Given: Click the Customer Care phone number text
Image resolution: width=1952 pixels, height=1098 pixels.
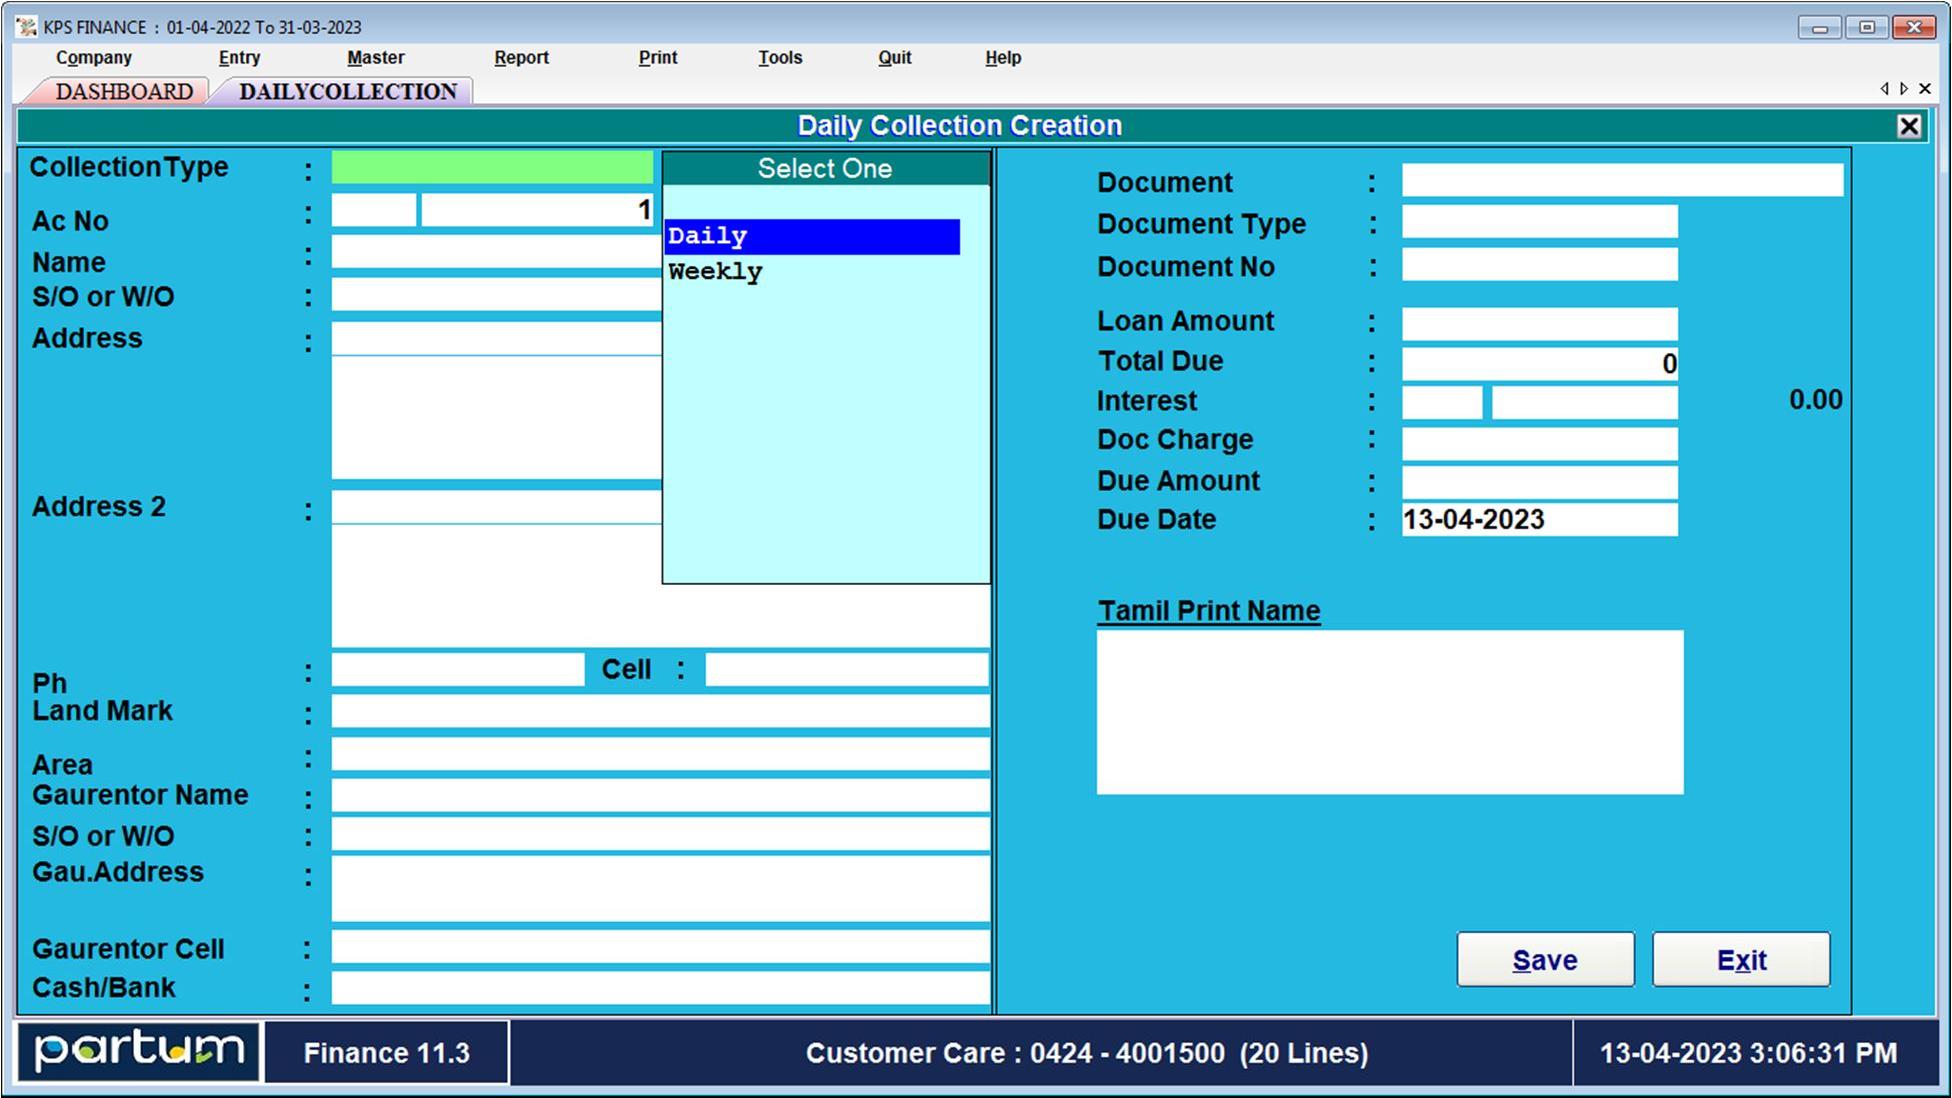Looking at the screenshot, I should [1087, 1053].
